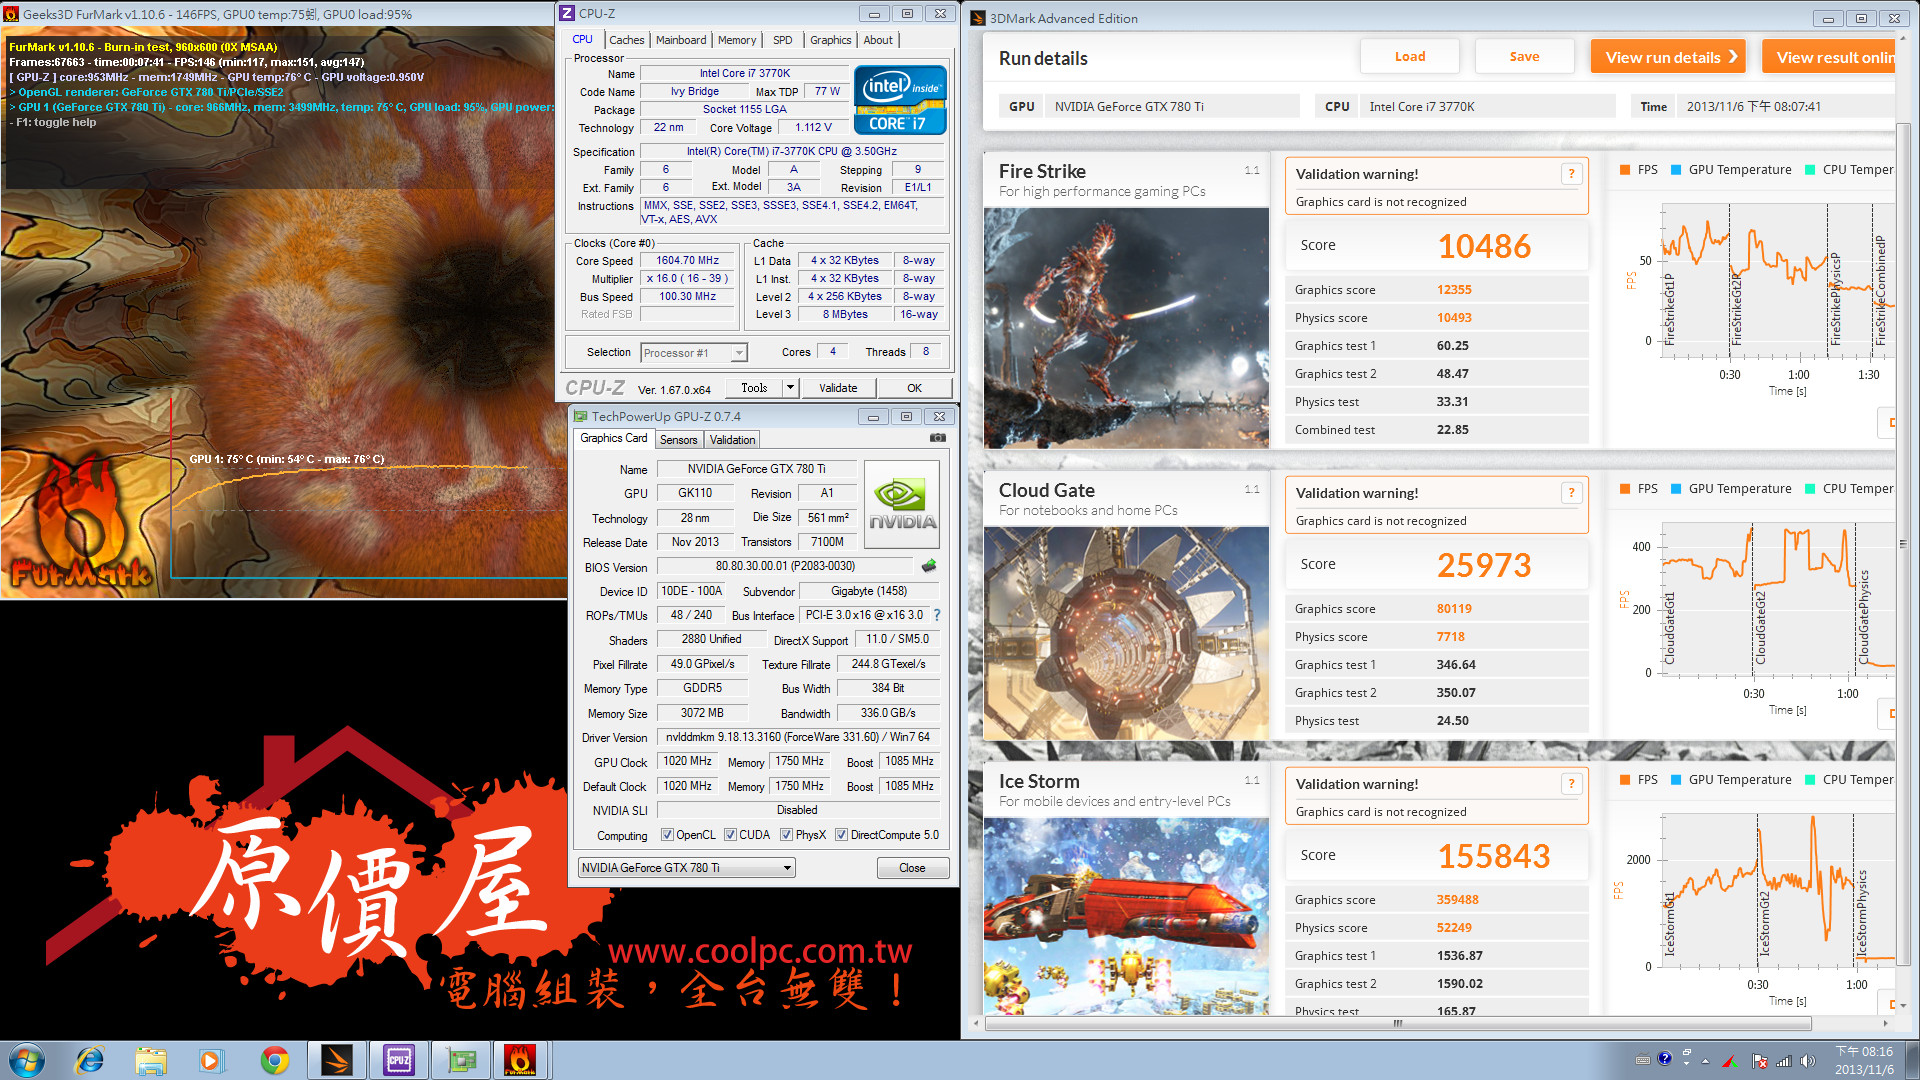Switch to 3DMark in the taskbar
Screen dimensions: 1920x1080
click(x=337, y=1060)
